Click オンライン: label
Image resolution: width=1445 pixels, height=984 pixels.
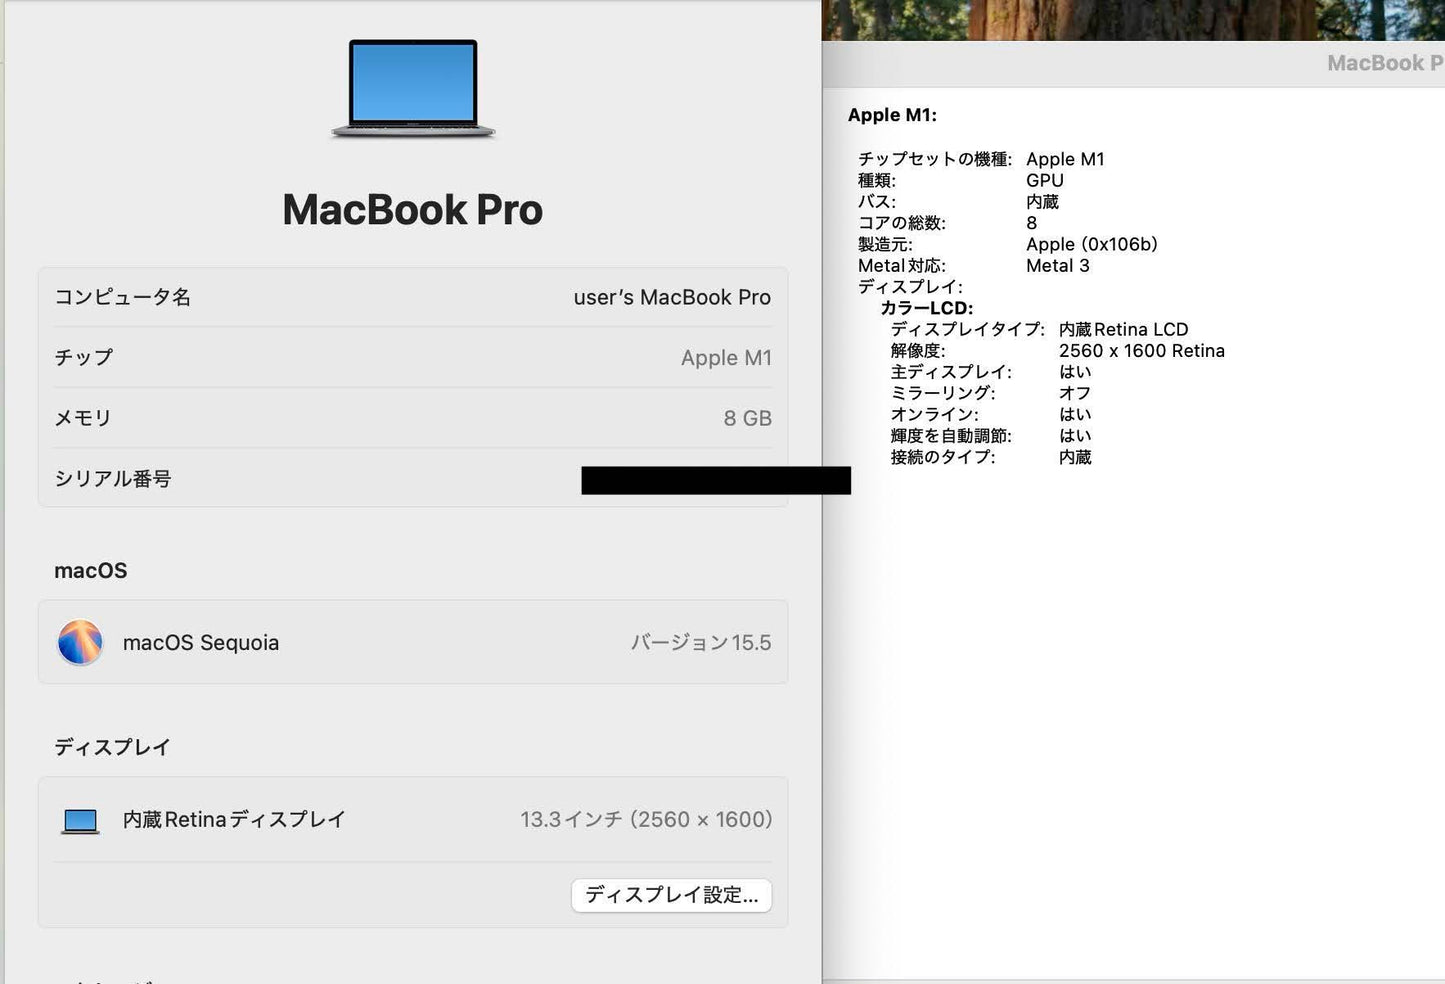[935, 415]
